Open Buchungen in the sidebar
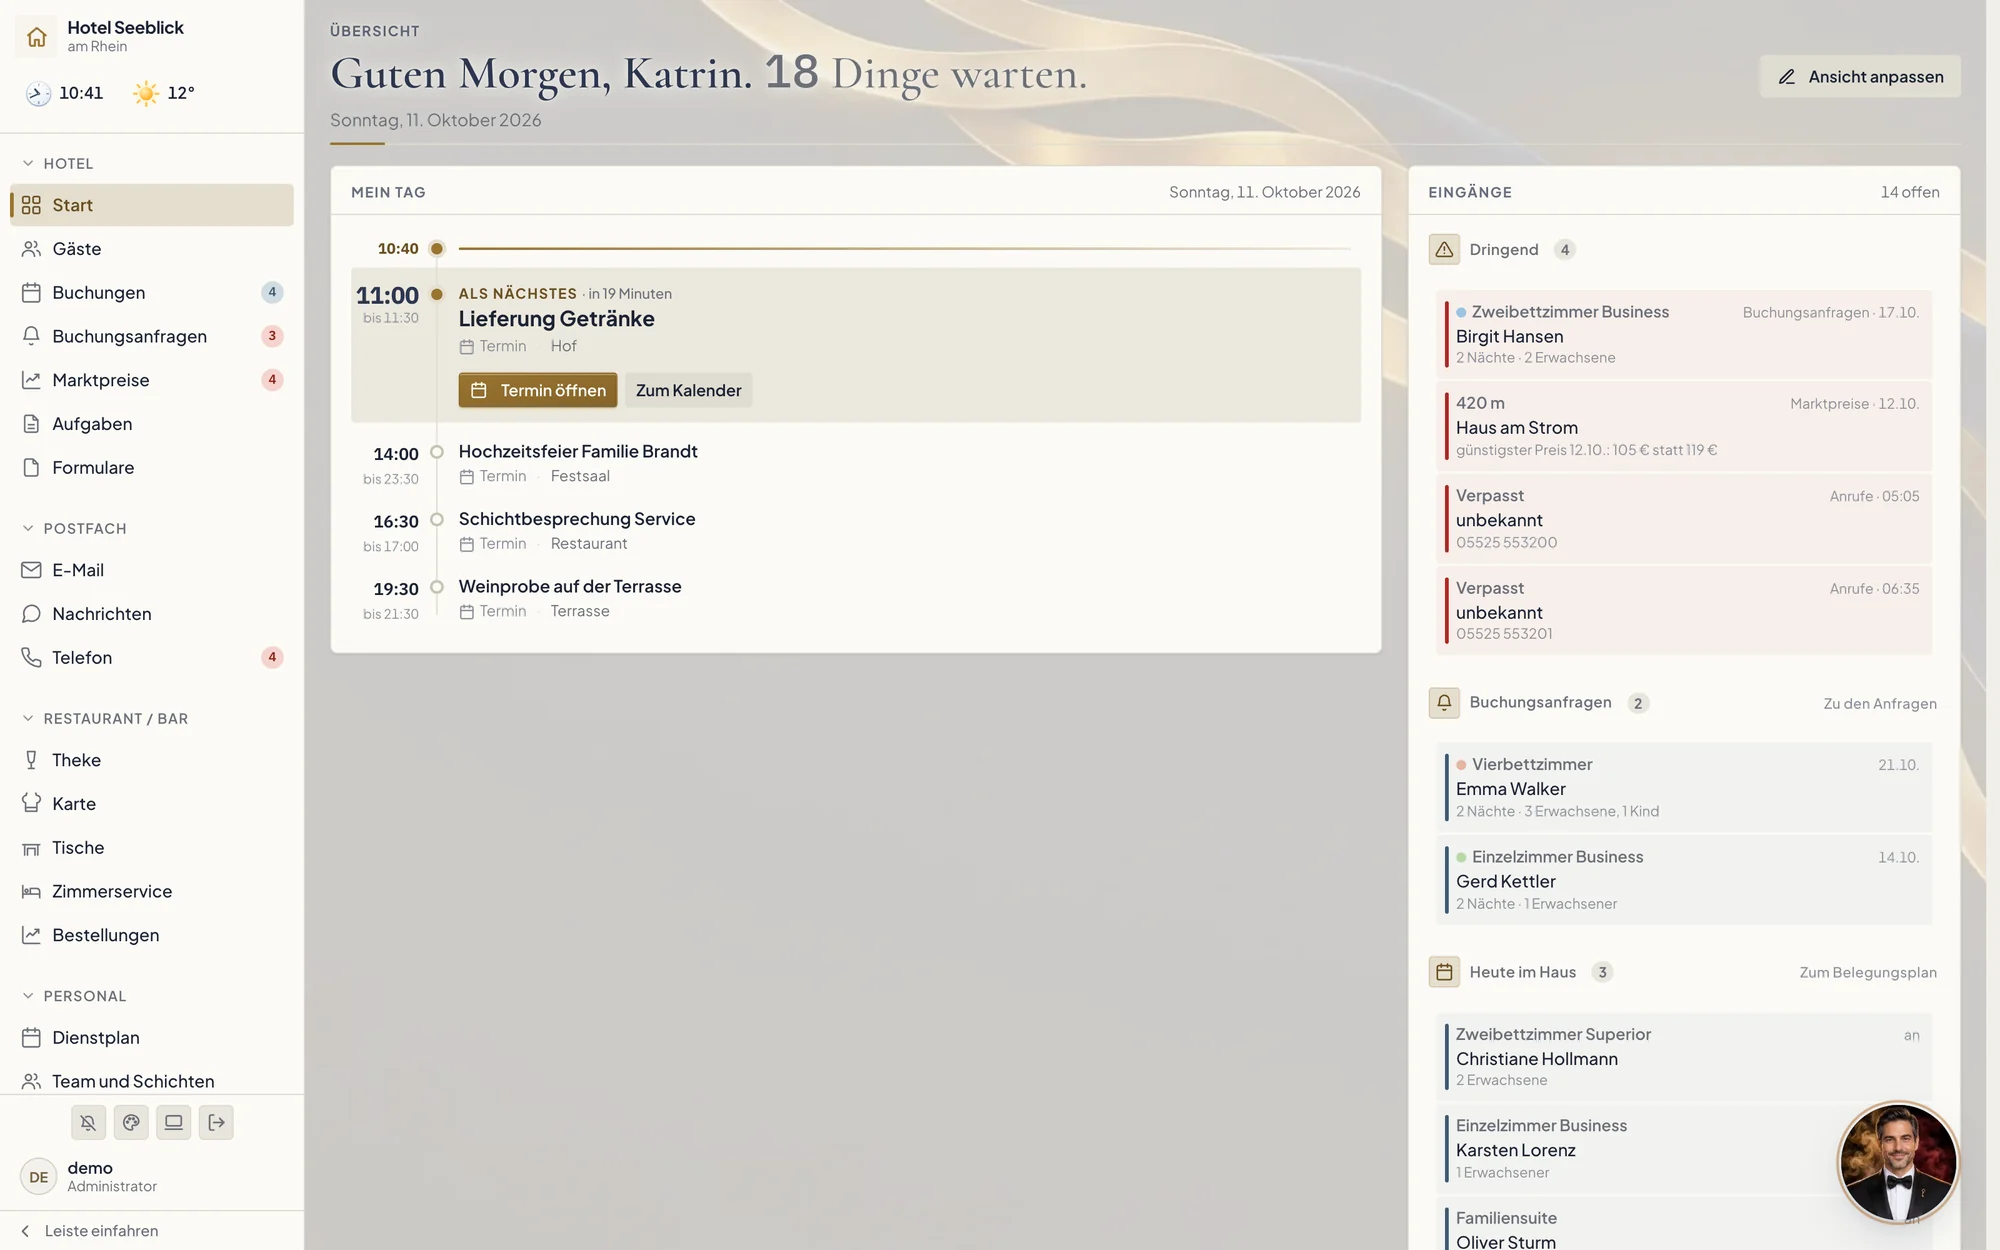Image resolution: width=2000 pixels, height=1250 pixels. [x=152, y=293]
